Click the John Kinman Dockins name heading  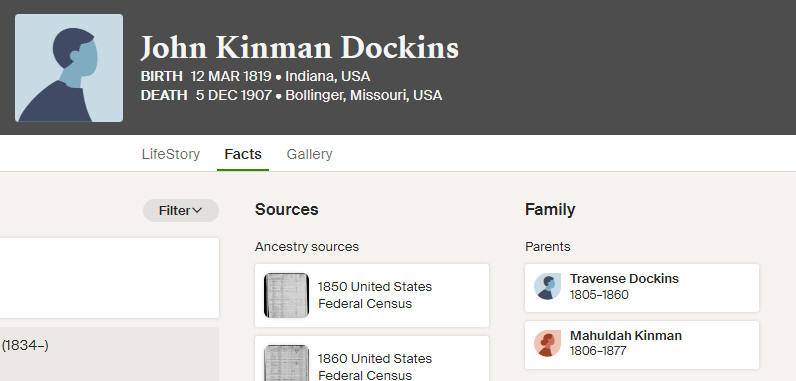point(300,48)
